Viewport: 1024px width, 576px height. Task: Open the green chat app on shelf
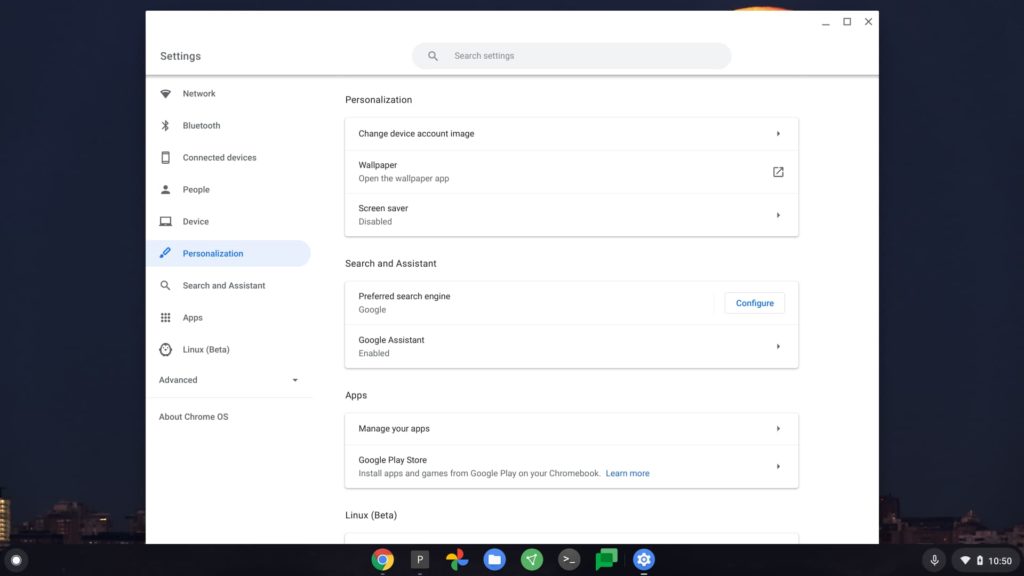coord(606,560)
